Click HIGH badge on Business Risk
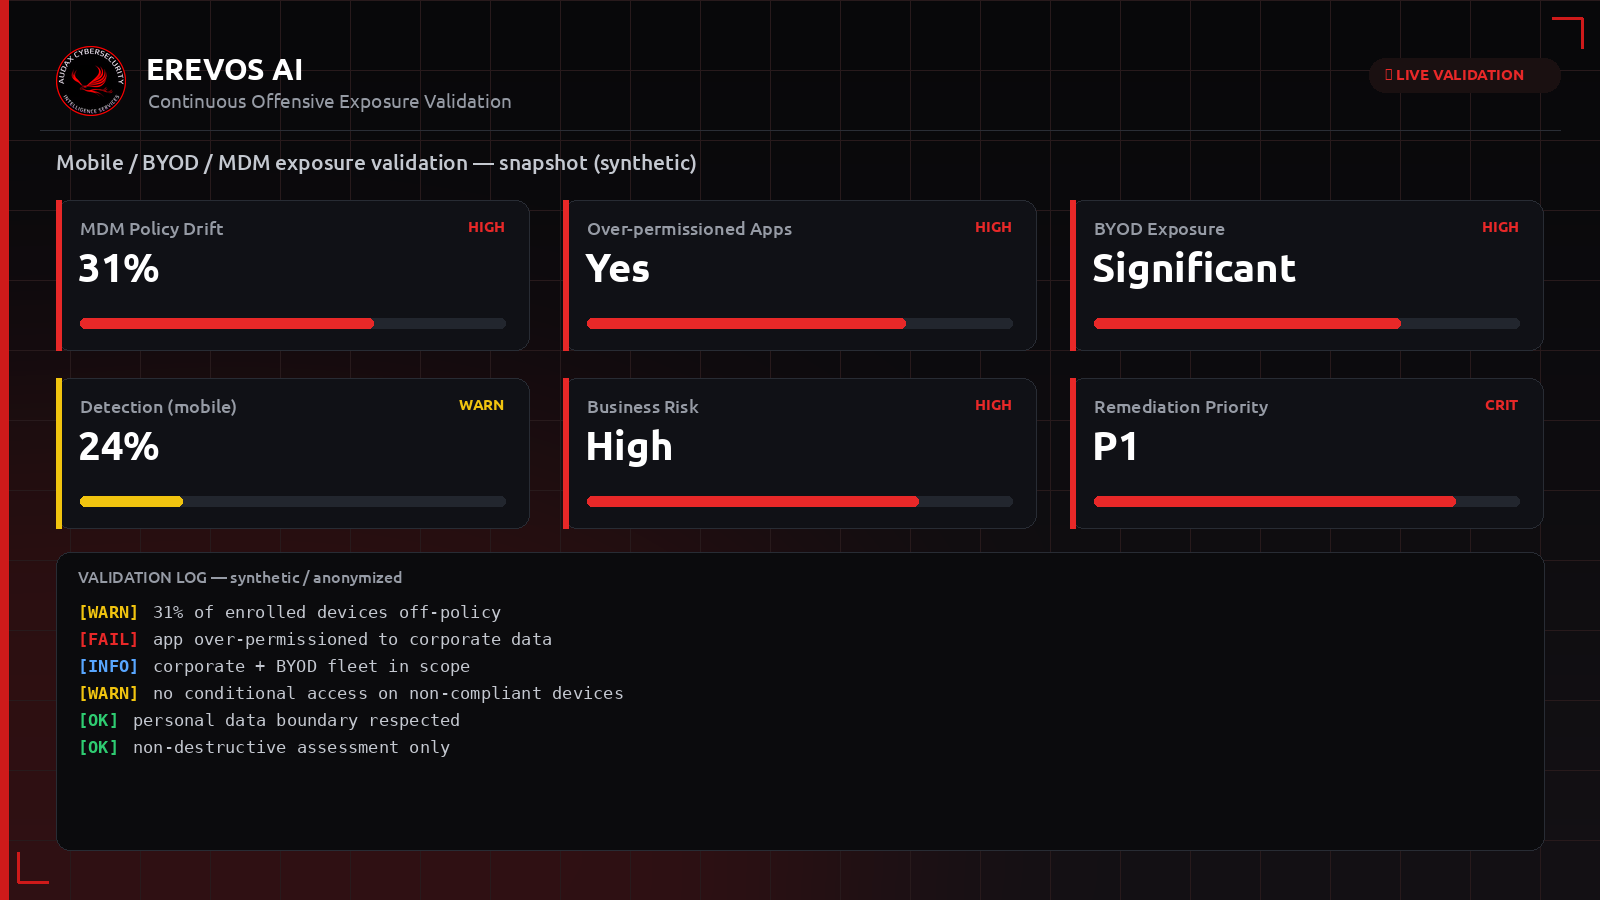Image resolution: width=1600 pixels, height=900 pixels. point(993,405)
